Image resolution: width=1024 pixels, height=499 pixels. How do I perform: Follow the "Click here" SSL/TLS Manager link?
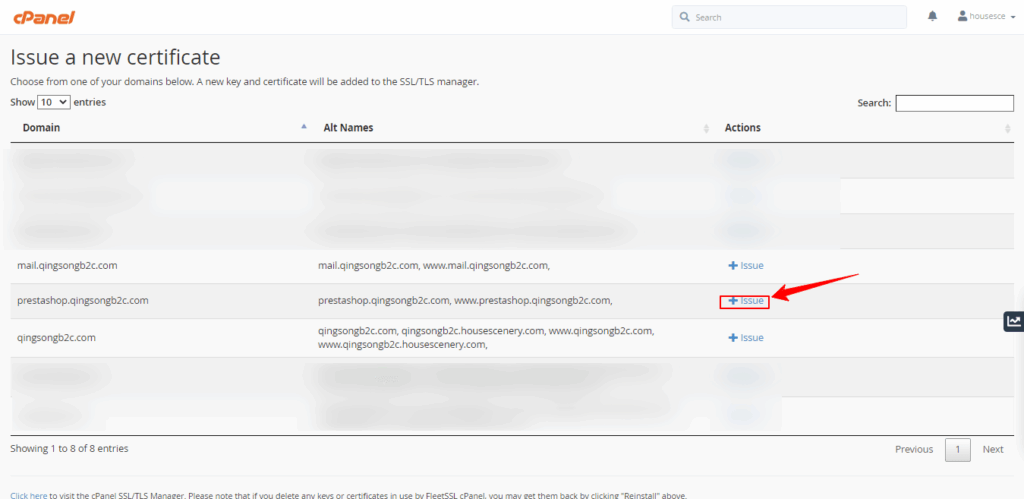click(x=28, y=495)
